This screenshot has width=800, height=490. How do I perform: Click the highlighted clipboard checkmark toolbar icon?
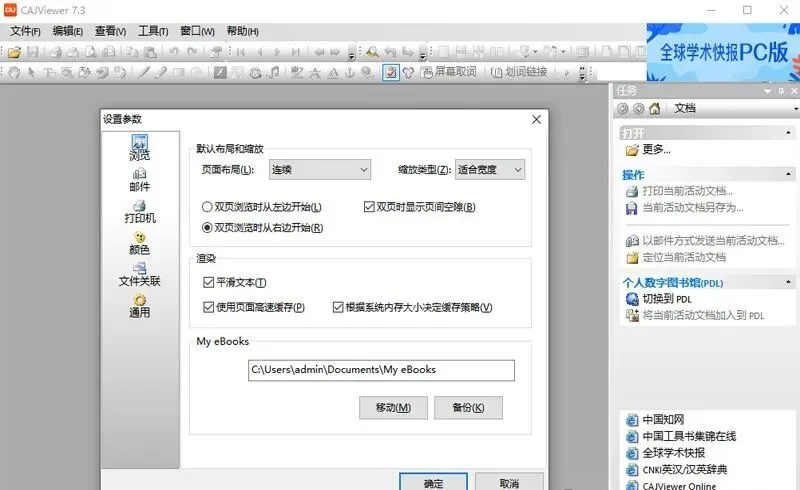point(391,72)
